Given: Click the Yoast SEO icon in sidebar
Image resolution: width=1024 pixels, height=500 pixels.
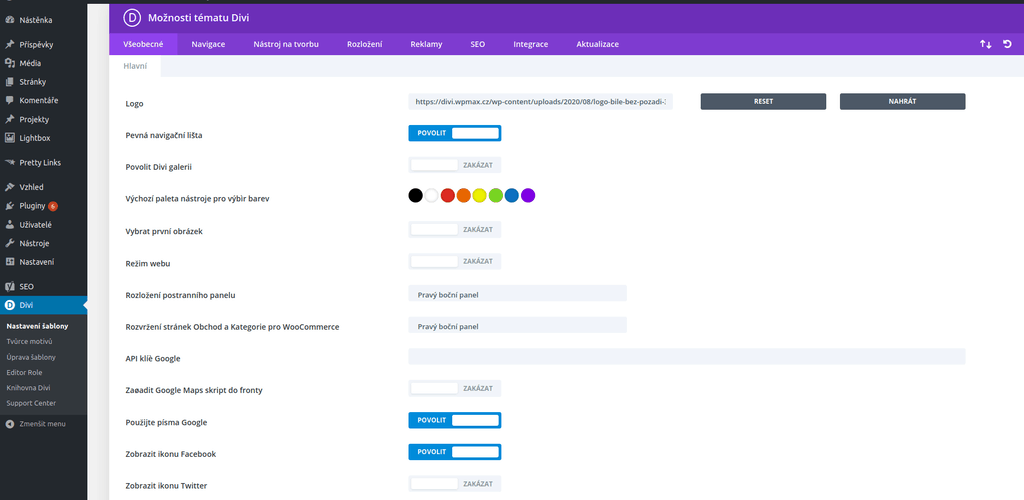Looking at the screenshot, I should (10, 287).
